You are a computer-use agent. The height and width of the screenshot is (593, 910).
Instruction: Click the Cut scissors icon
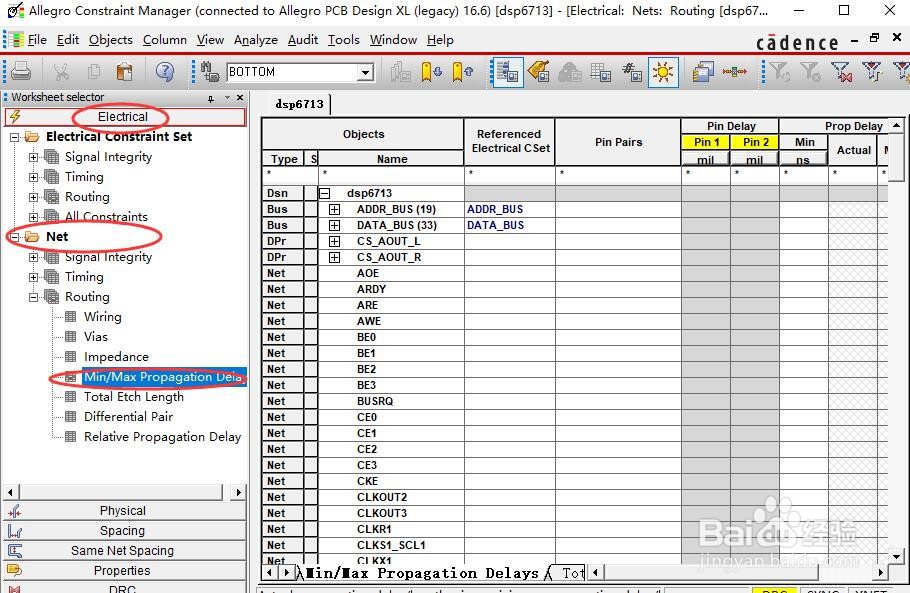60,71
